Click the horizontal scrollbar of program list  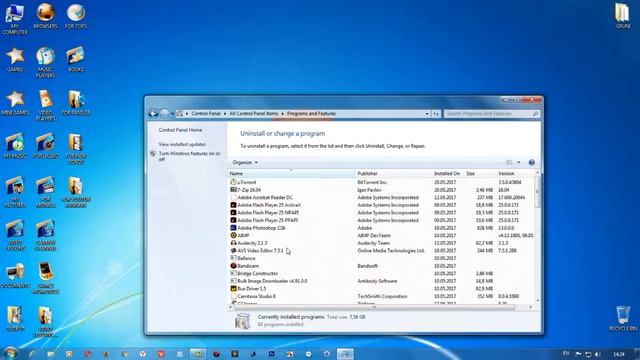(x=374, y=307)
